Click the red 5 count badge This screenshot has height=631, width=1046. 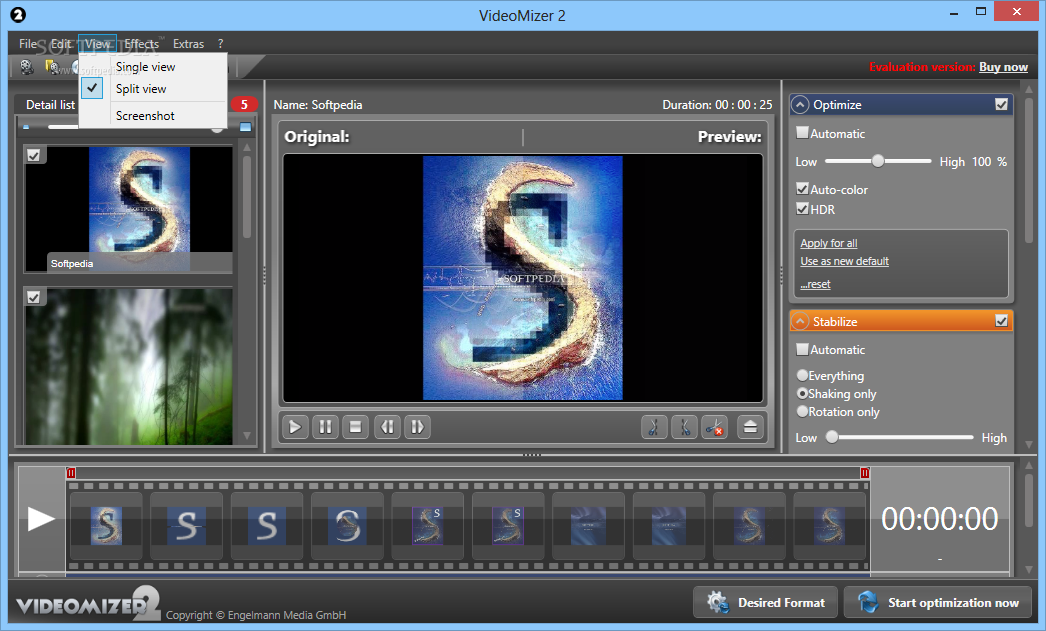point(244,105)
